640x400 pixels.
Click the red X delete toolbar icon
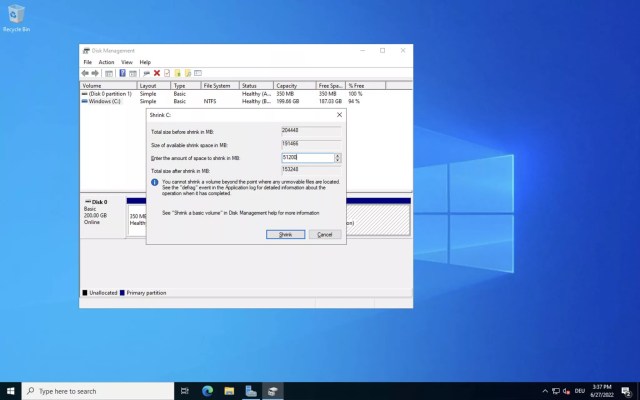pos(157,73)
